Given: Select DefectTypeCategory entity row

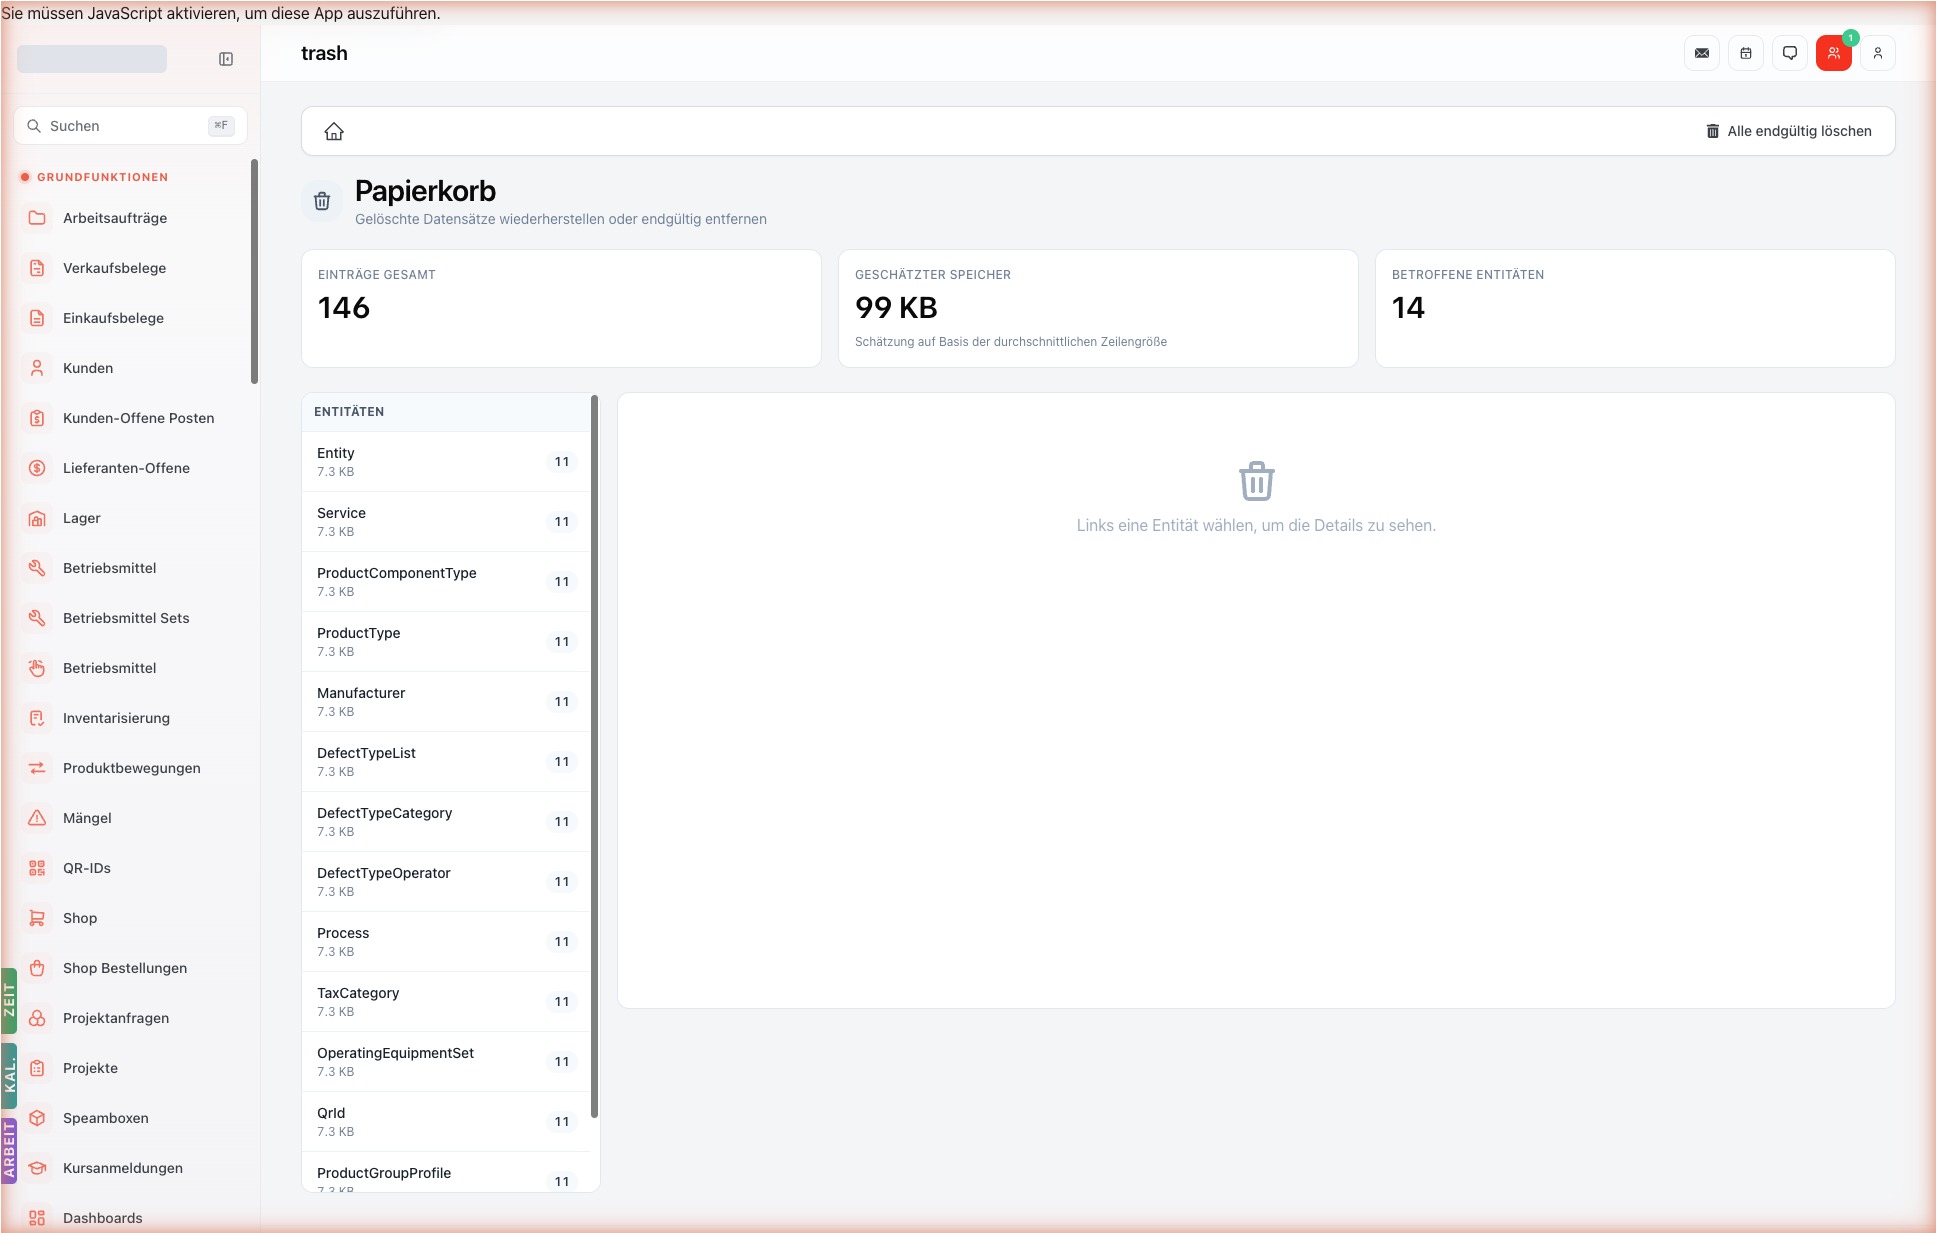Looking at the screenshot, I should (446, 821).
